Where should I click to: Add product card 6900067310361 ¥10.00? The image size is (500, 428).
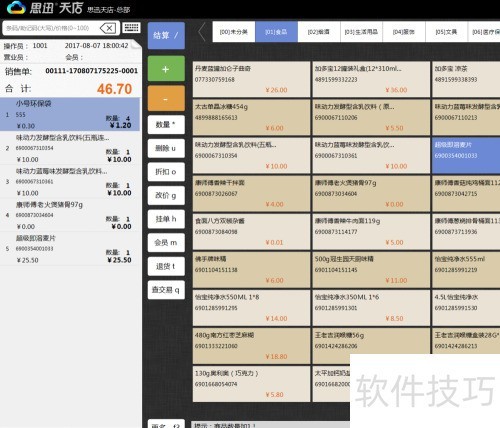point(371,155)
